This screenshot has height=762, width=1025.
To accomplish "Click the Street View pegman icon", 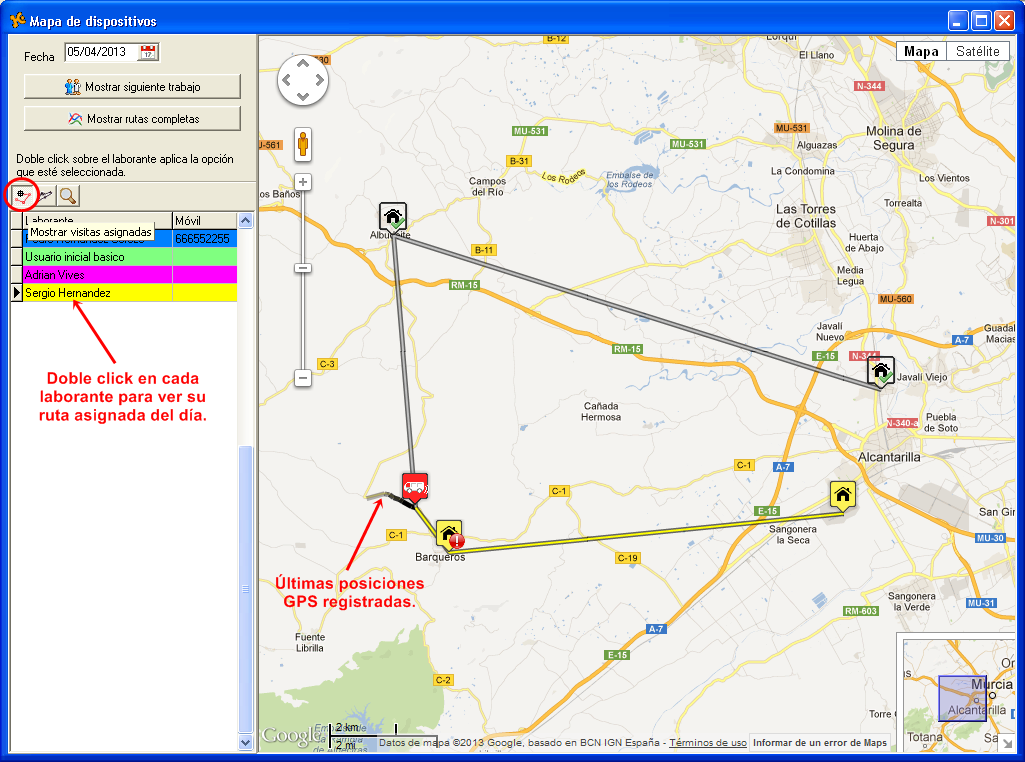I will click(x=303, y=146).
